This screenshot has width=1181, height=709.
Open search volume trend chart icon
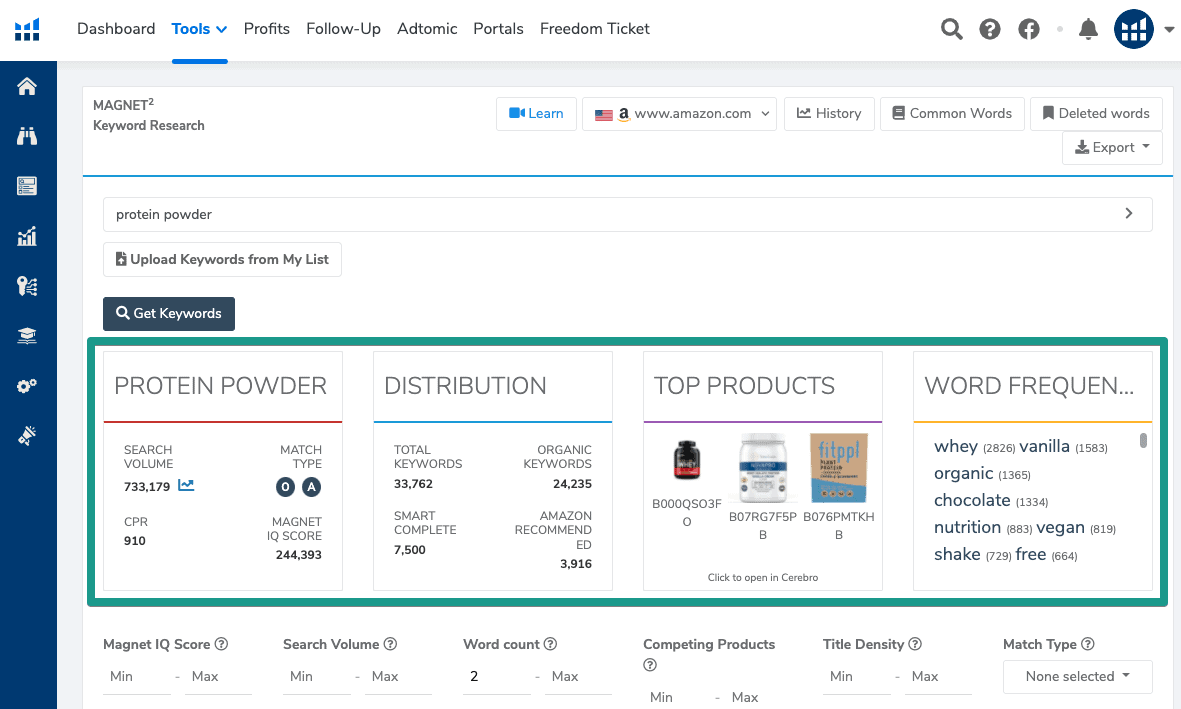point(186,485)
